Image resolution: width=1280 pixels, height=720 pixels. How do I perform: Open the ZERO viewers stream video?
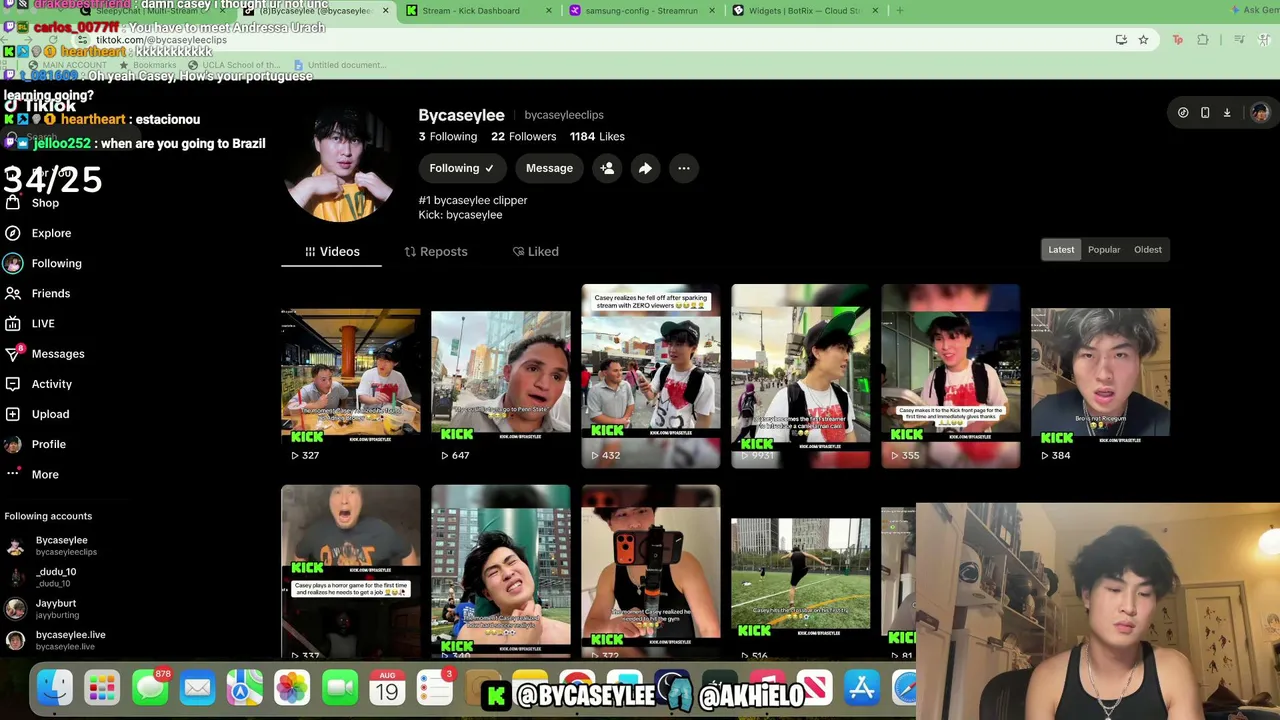click(651, 376)
